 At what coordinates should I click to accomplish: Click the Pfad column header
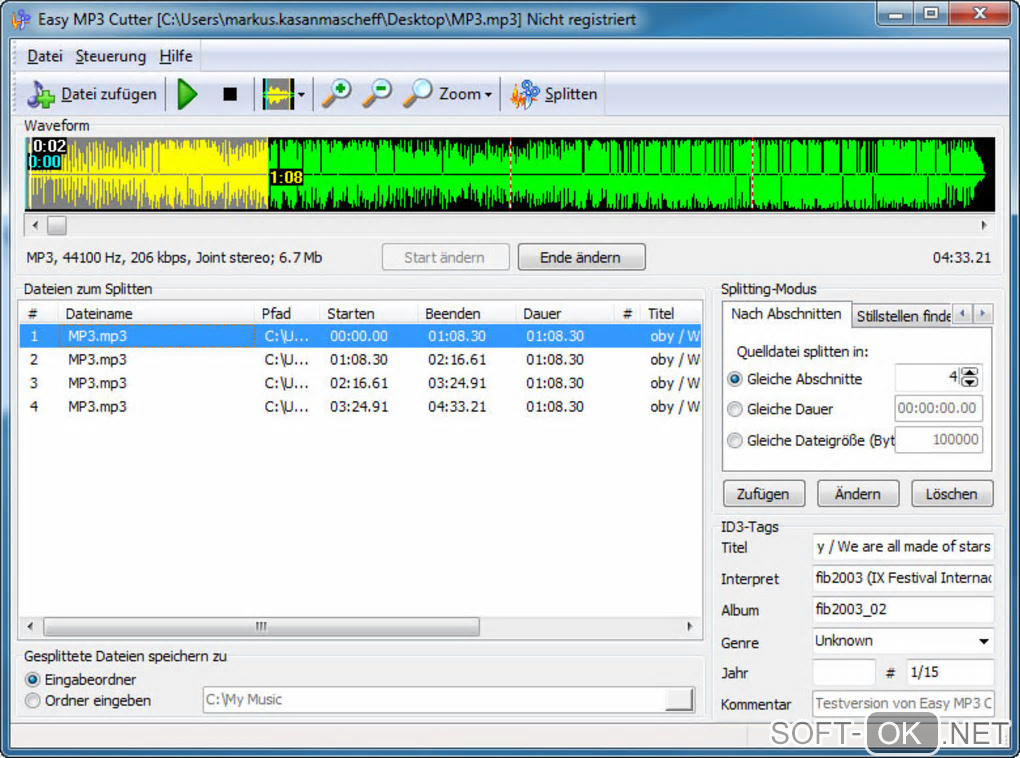pyautogui.click(x=286, y=314)
